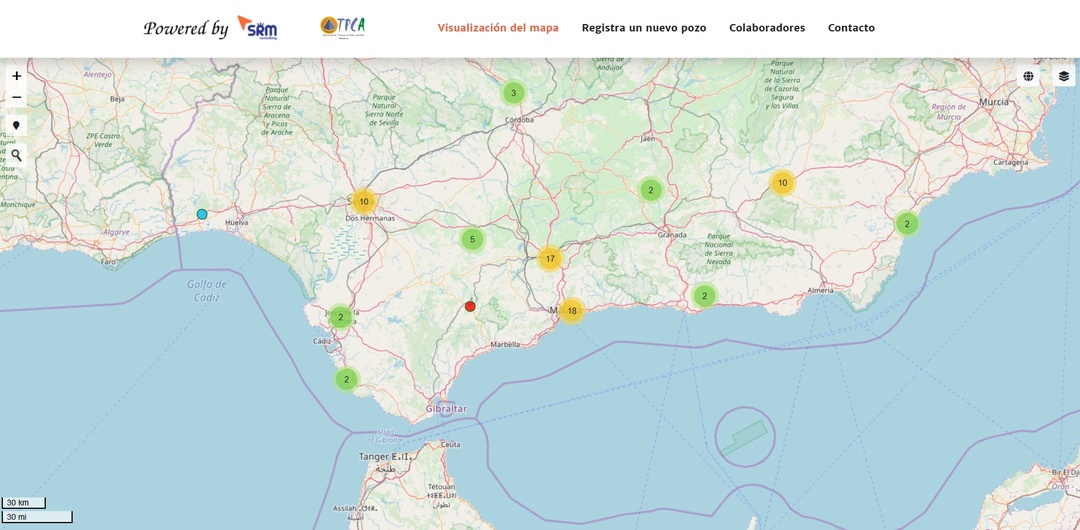Expand the cluster of 2 on the Almería east coast
Viewport: 1080px width, 530px height.
click(907, 223)
